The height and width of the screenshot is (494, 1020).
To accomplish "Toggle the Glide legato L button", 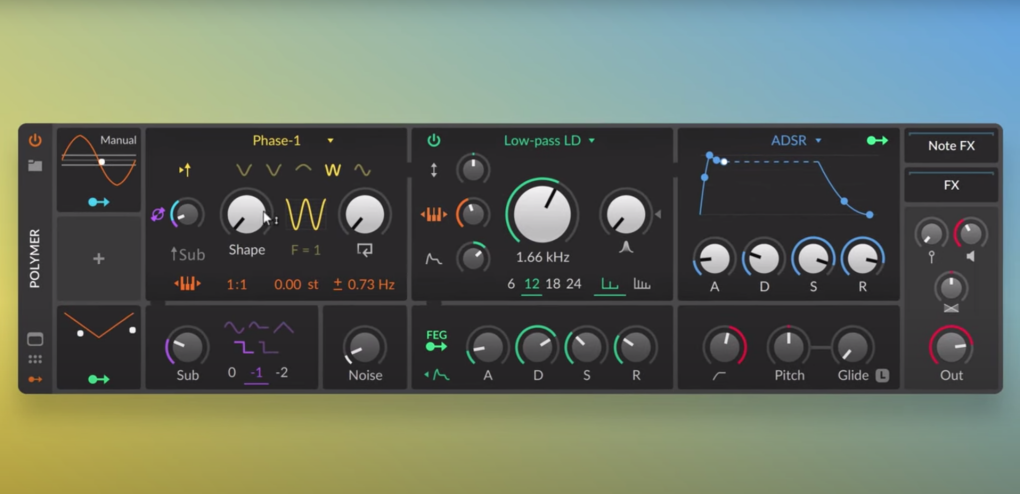I will click(882, 376).
